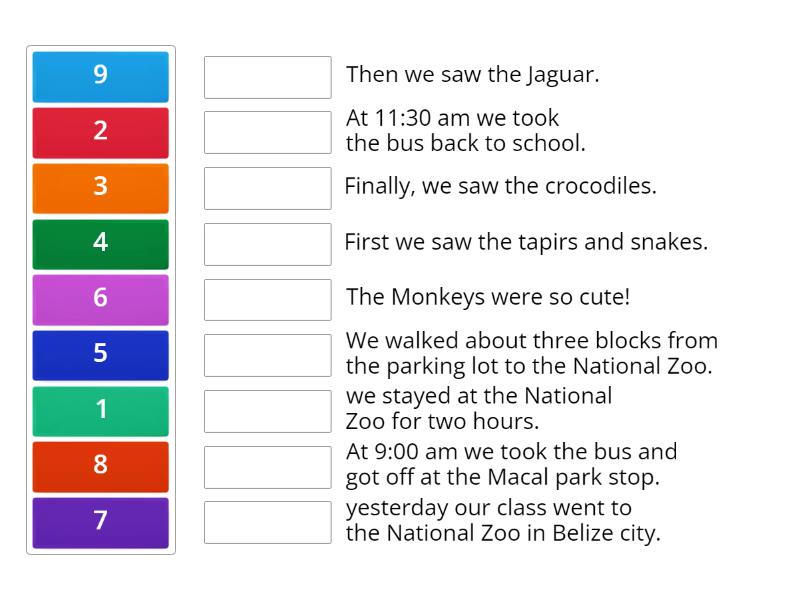Image resolution: width=800 pixels, height=600 pixels.
Task: Click the answer box for tapirs and snakes
Action: click(267, 242)
